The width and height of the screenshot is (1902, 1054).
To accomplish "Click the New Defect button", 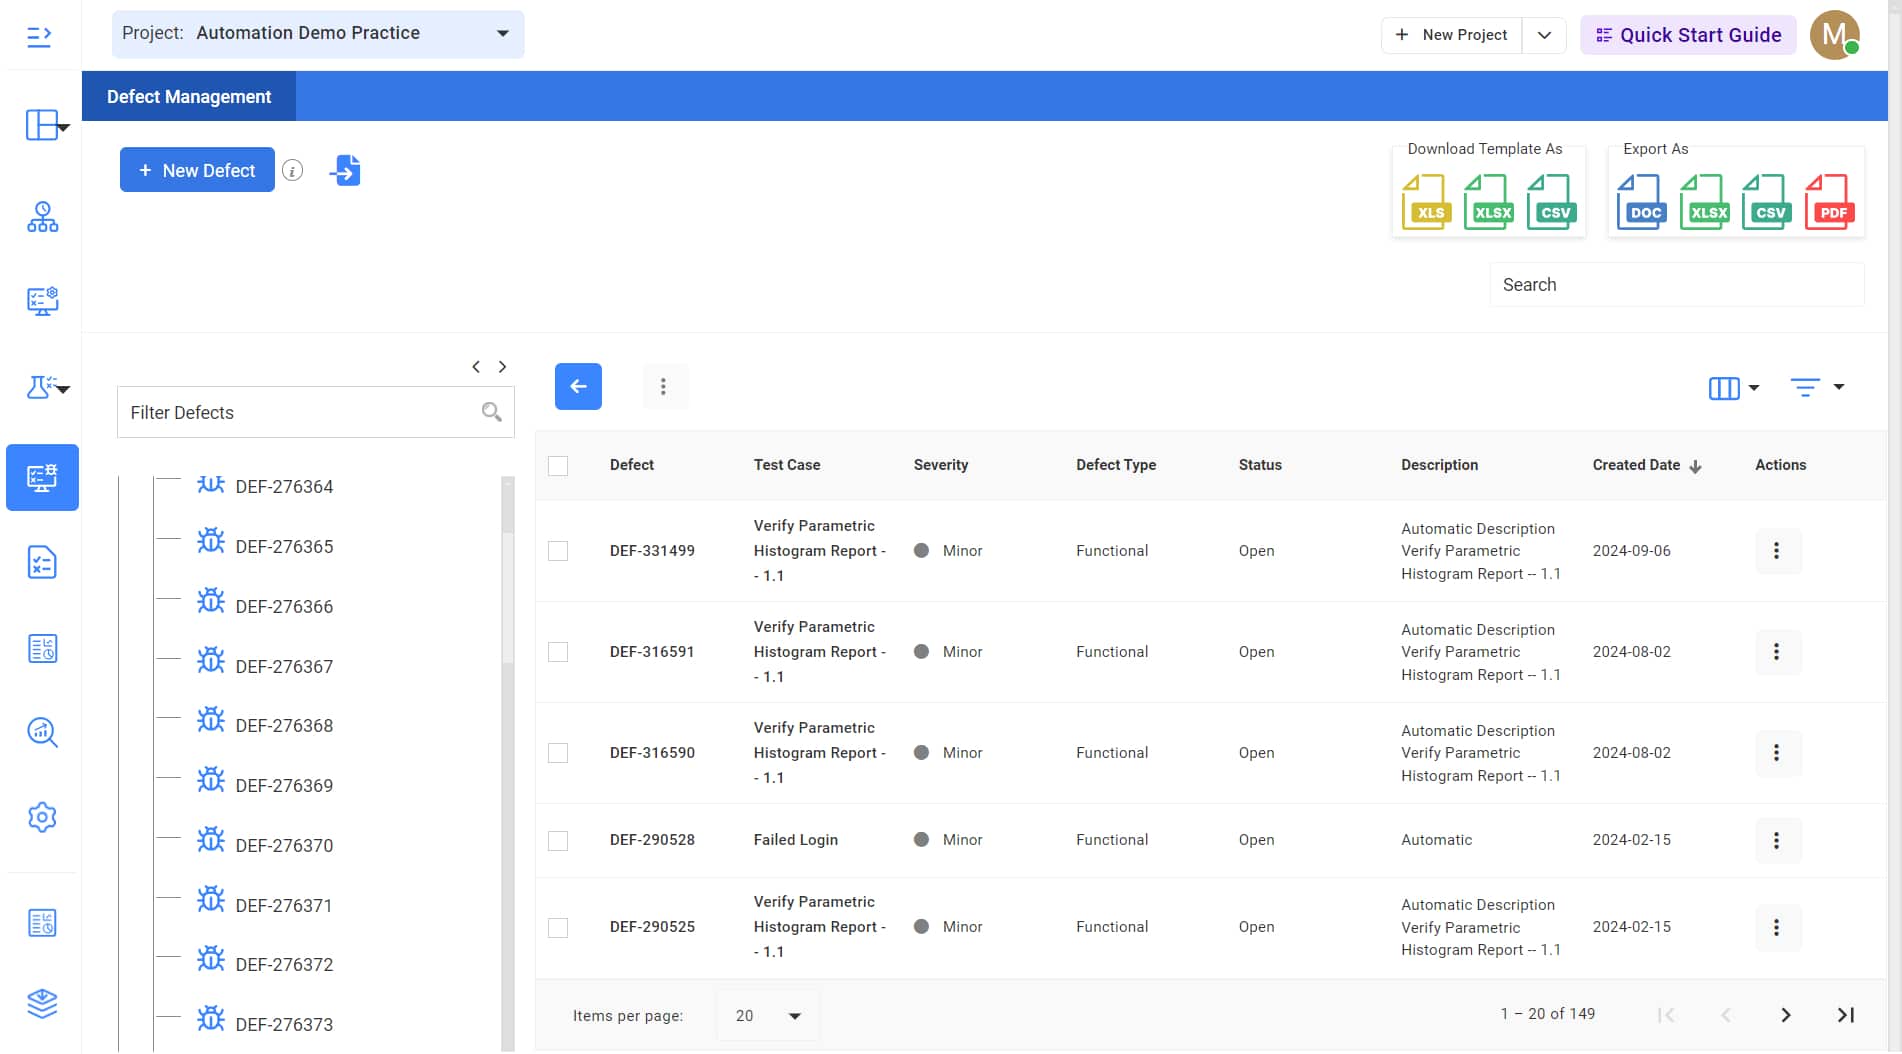I will point(197,171).
